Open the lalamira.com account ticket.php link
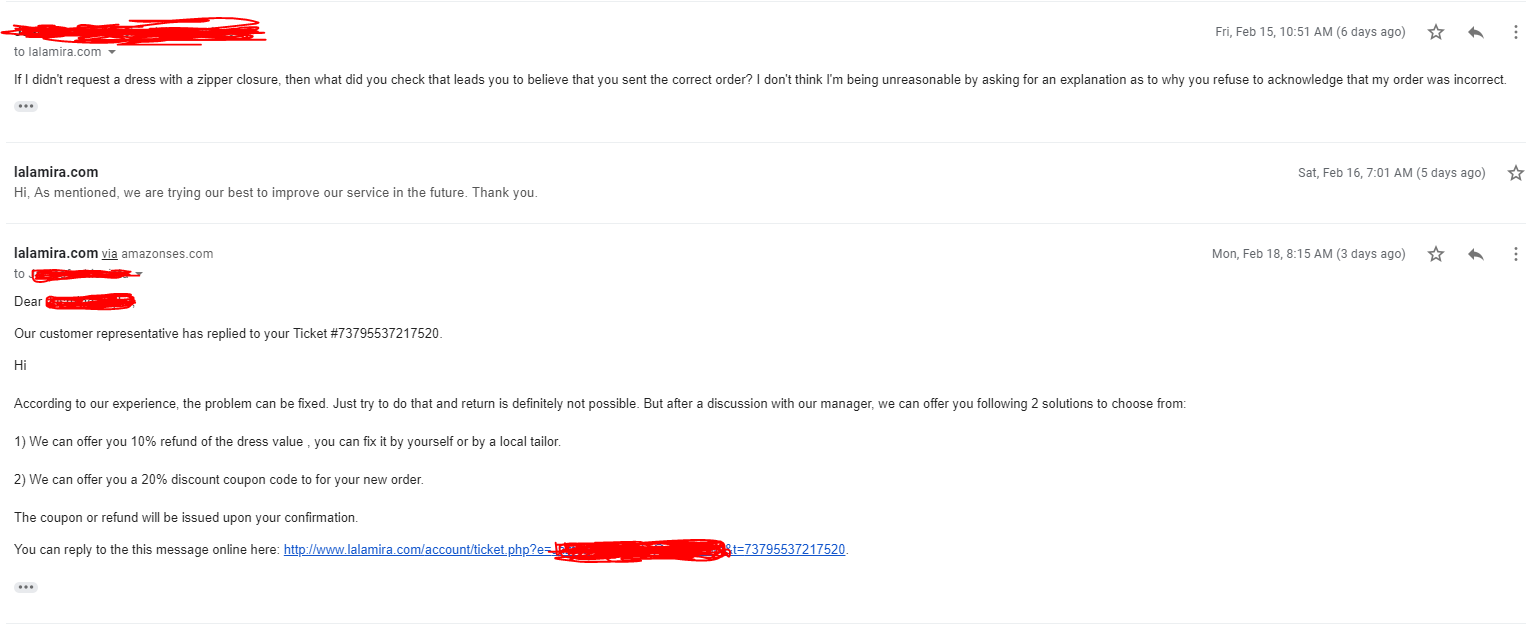Viewport: 1533px width, 625px height. pos(565,549)
